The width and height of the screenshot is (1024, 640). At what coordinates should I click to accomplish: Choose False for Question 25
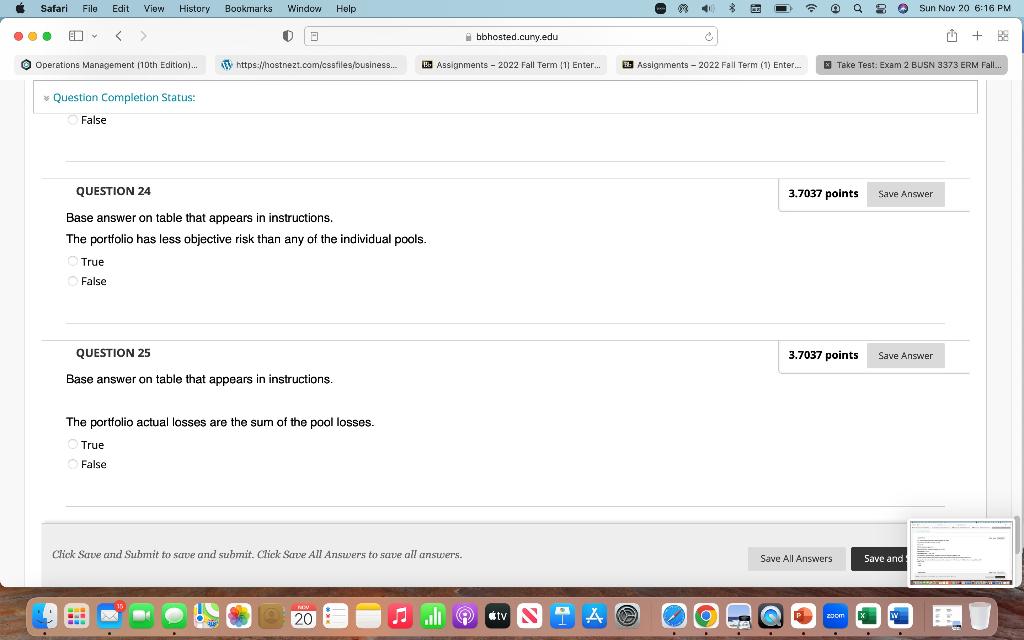point(72,464)
